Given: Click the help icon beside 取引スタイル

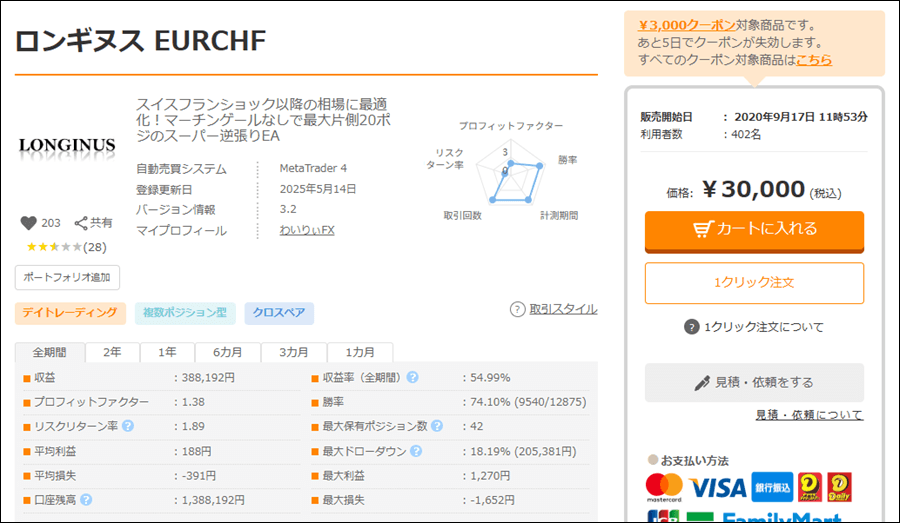Looking at the screenshot, I should point(517,309).
